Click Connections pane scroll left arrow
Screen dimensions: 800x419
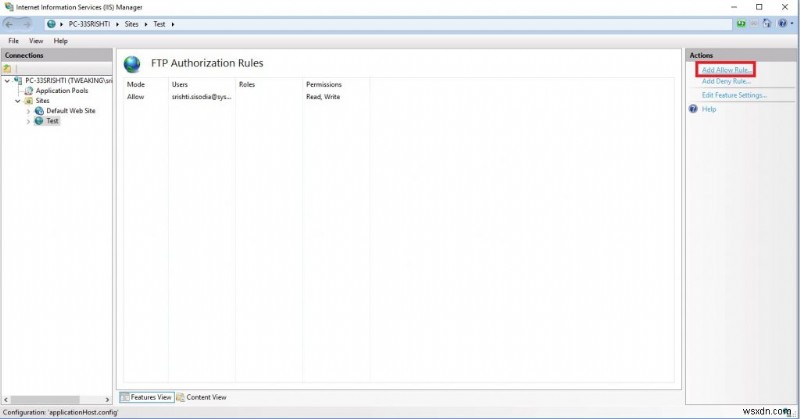(6, 400)
